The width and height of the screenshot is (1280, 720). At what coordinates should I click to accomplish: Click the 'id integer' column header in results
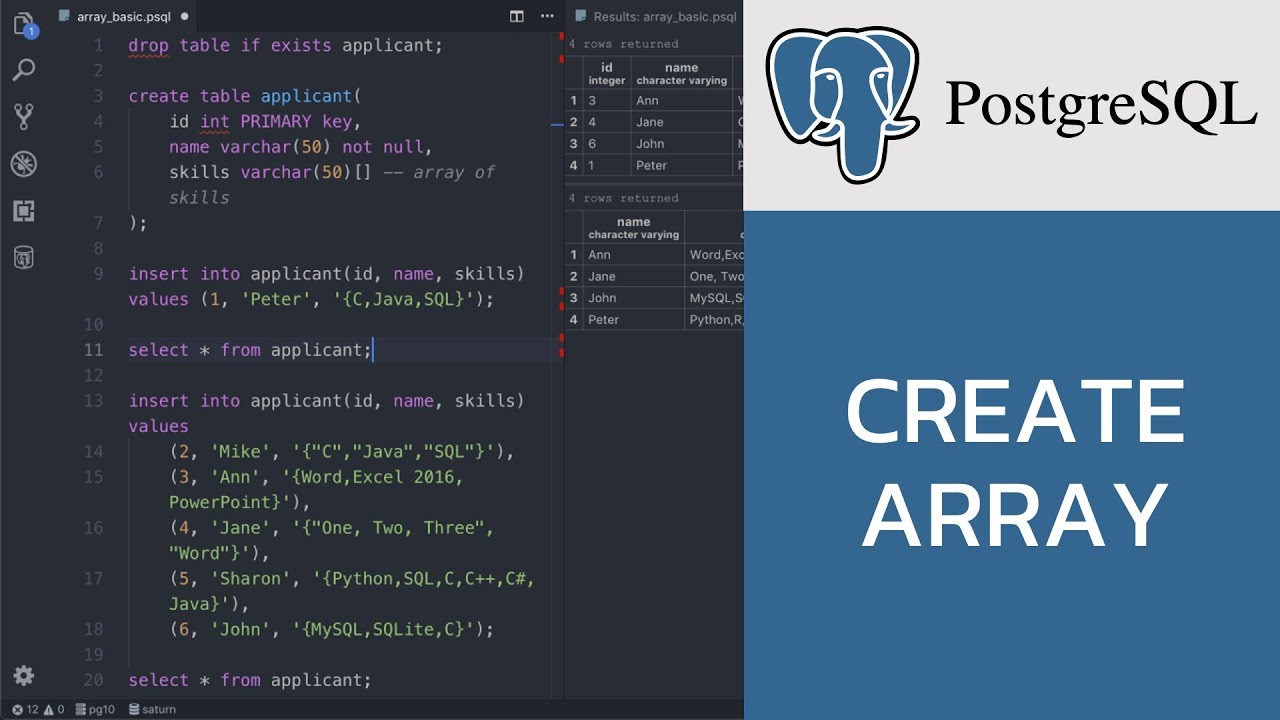pyautogui.click(x=606, y=73)
